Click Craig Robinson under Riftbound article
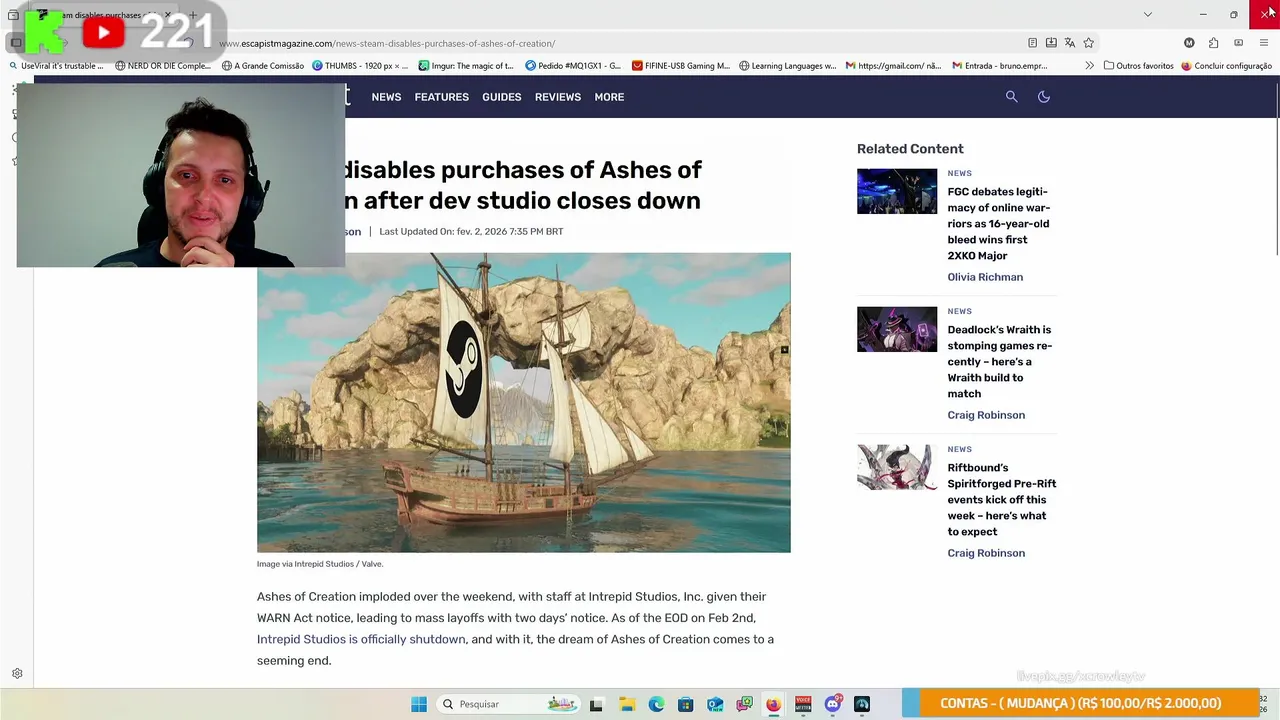This screenshot has height=720, width=1280. click(986, 553)
